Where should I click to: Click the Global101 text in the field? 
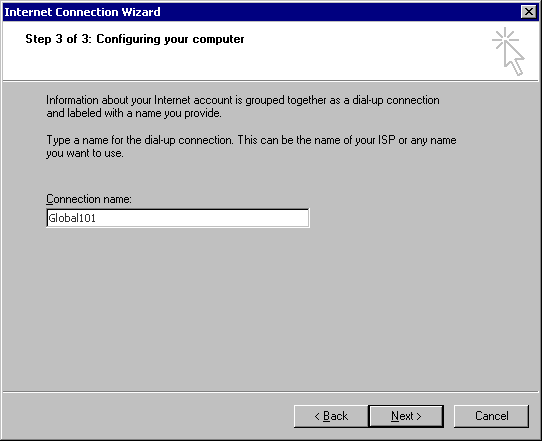[x=72, y=218]
